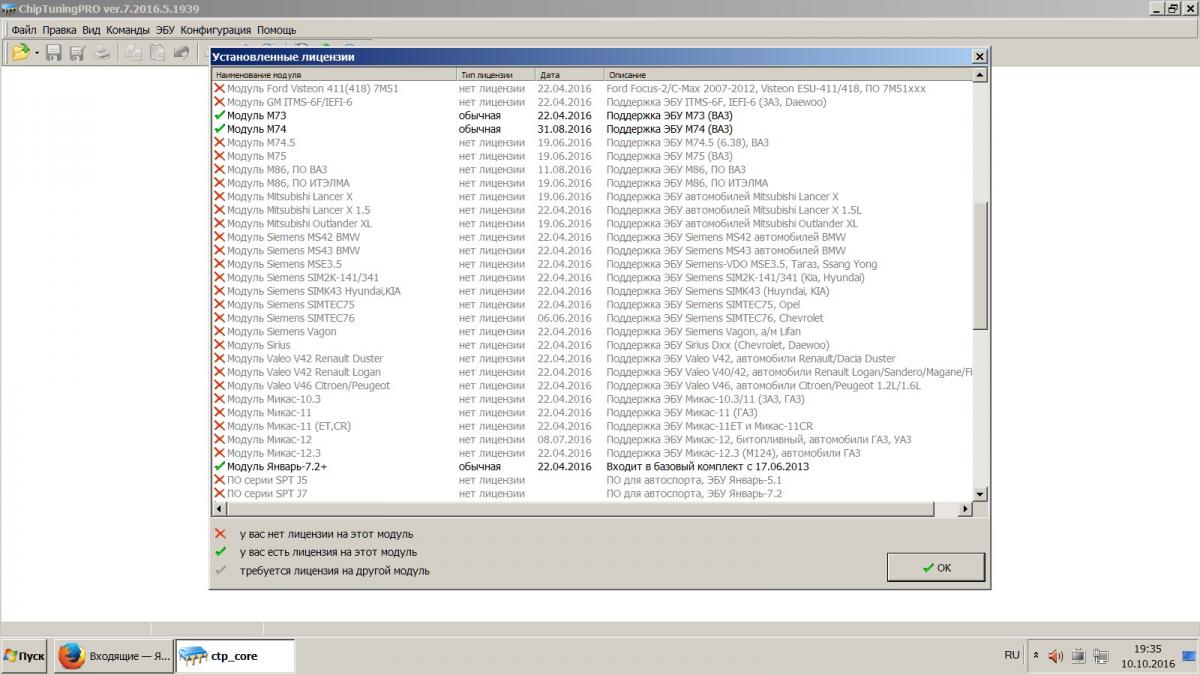The width and height of the screenshot is (1200, 675).
Task: Select row Модуль Siemens Vagon
Action: 592,331
